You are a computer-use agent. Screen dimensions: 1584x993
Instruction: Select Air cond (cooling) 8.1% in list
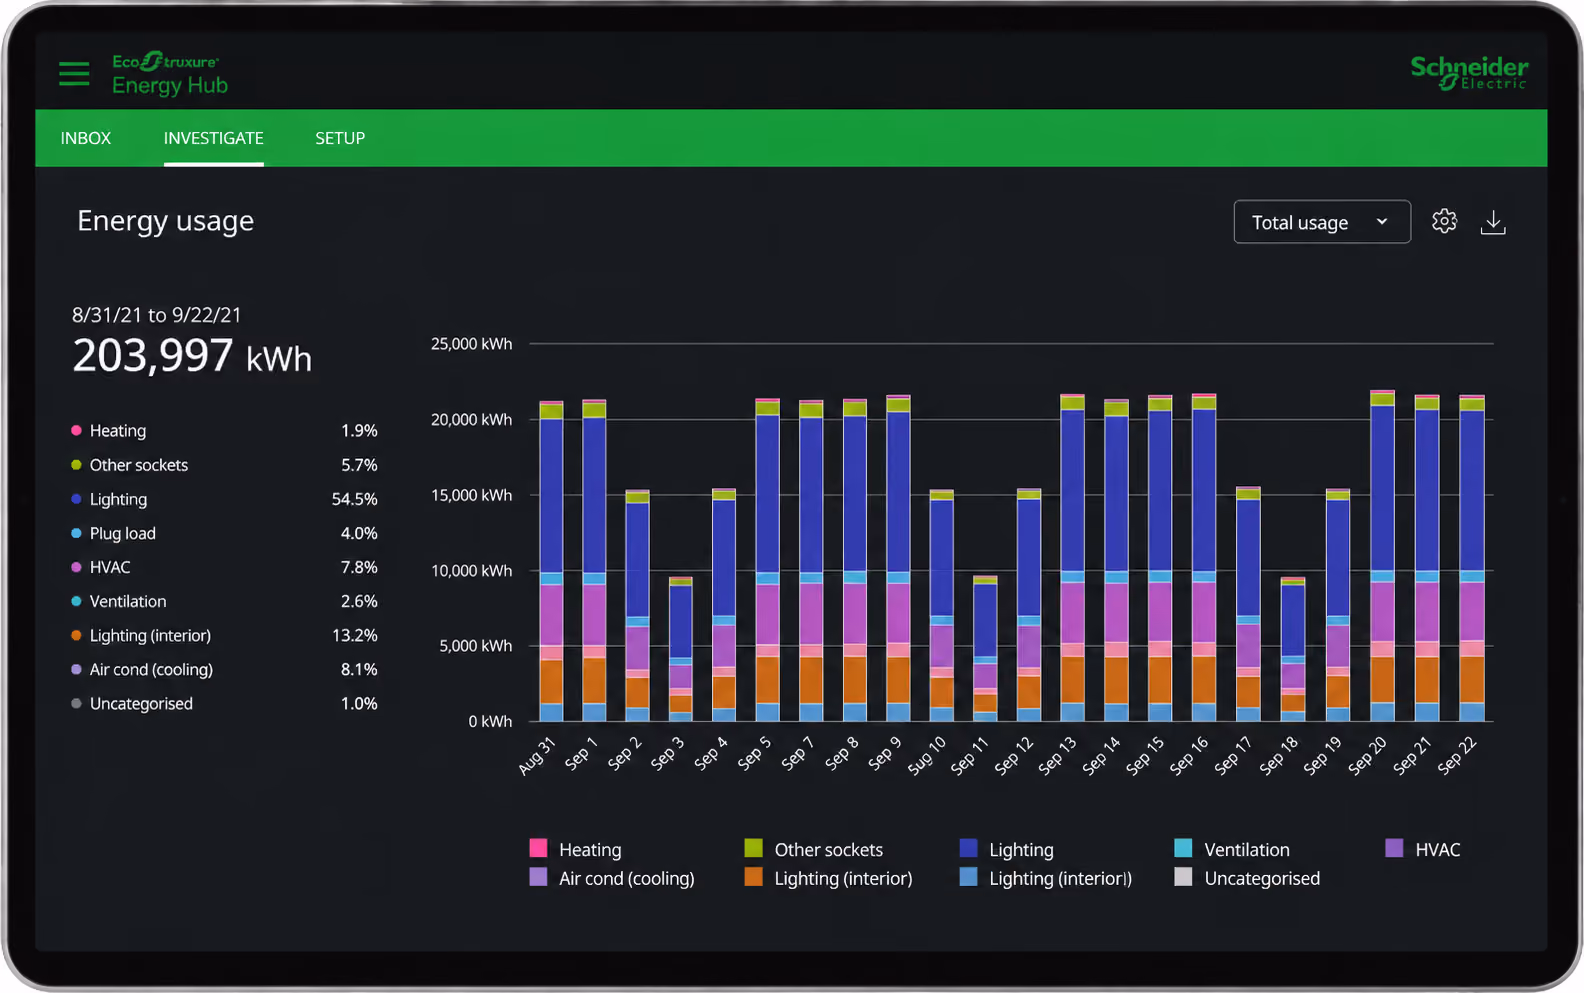click(224, 669)
